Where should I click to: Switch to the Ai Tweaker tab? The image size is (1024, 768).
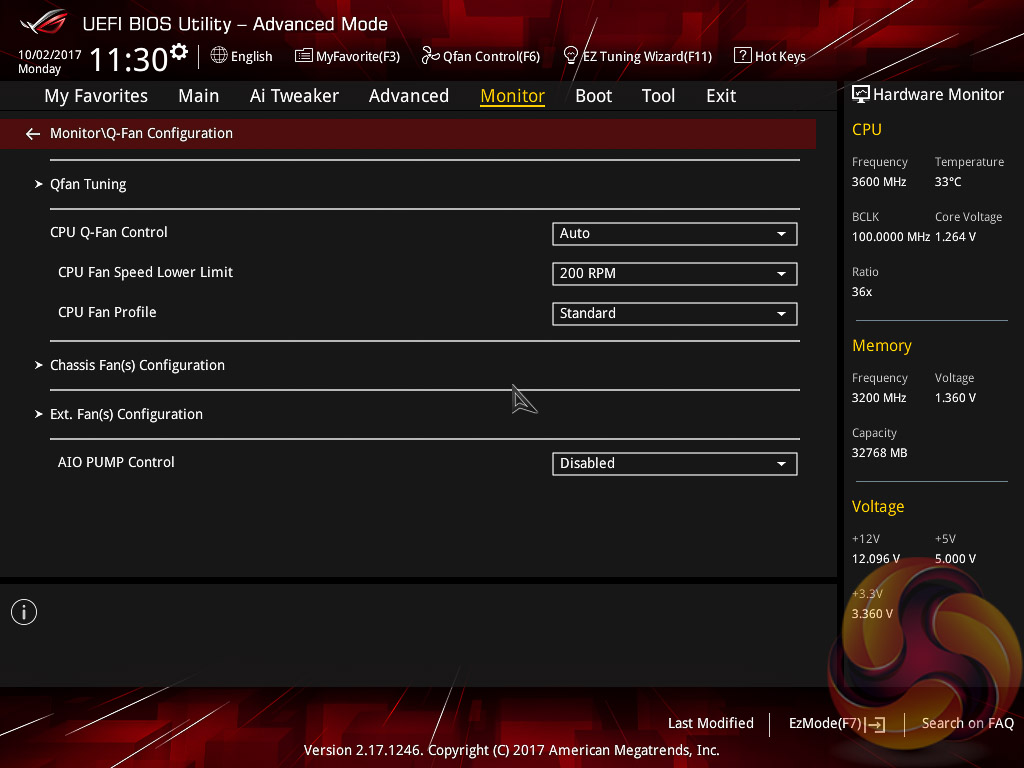[294, 96]
